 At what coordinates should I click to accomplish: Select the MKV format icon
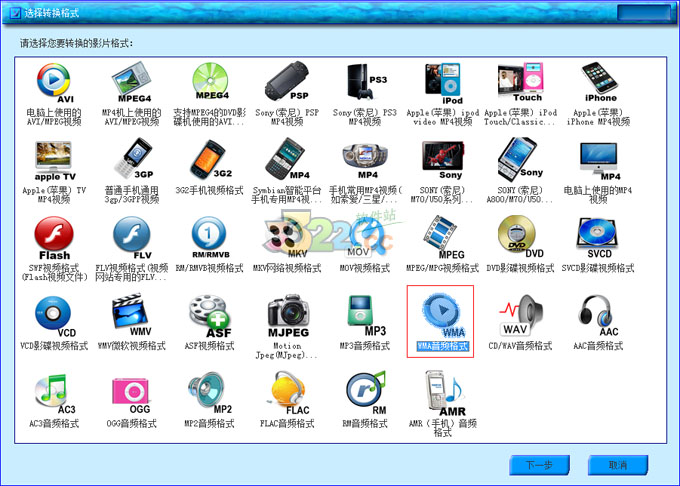(x=287, y=238)
